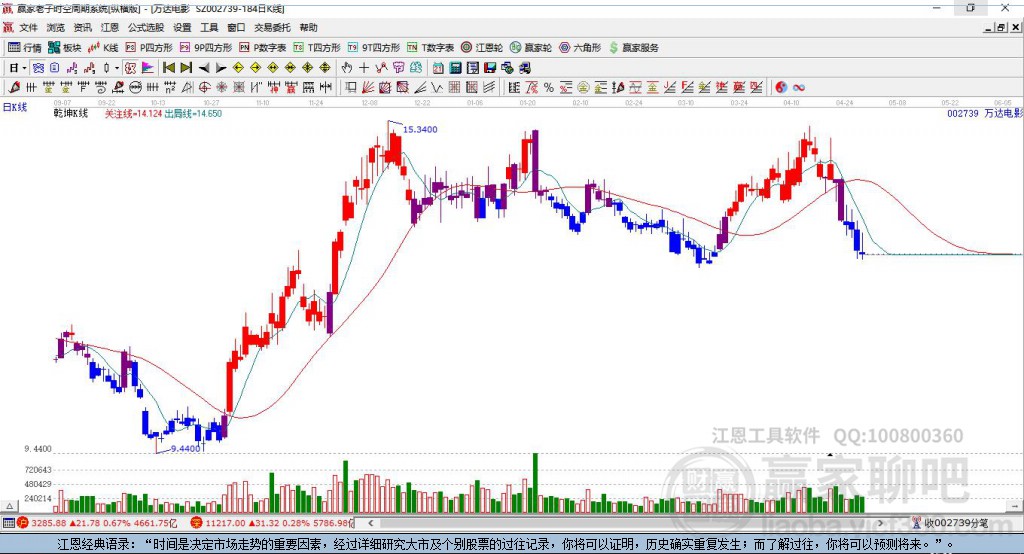Open the P四方形 tool
The width and height of the screenshot is (1024, 554).
pyautogui.click(x=149, y=48)
